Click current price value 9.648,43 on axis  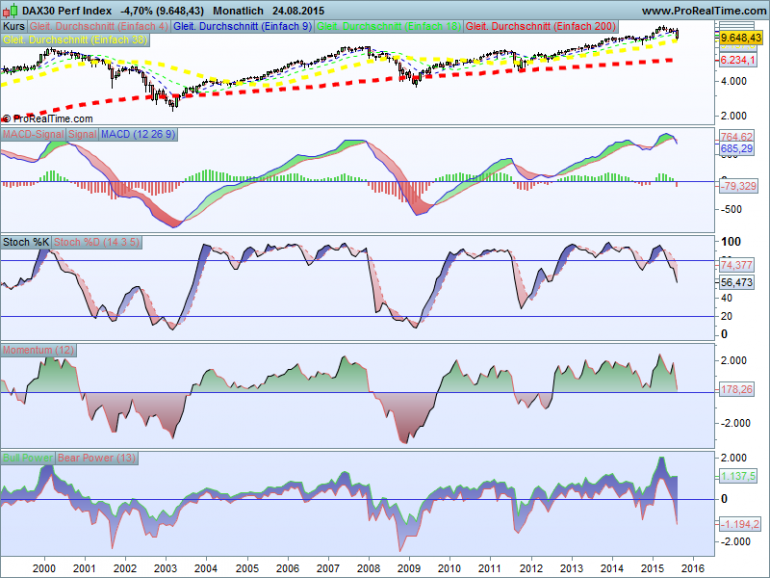(742, 38)
